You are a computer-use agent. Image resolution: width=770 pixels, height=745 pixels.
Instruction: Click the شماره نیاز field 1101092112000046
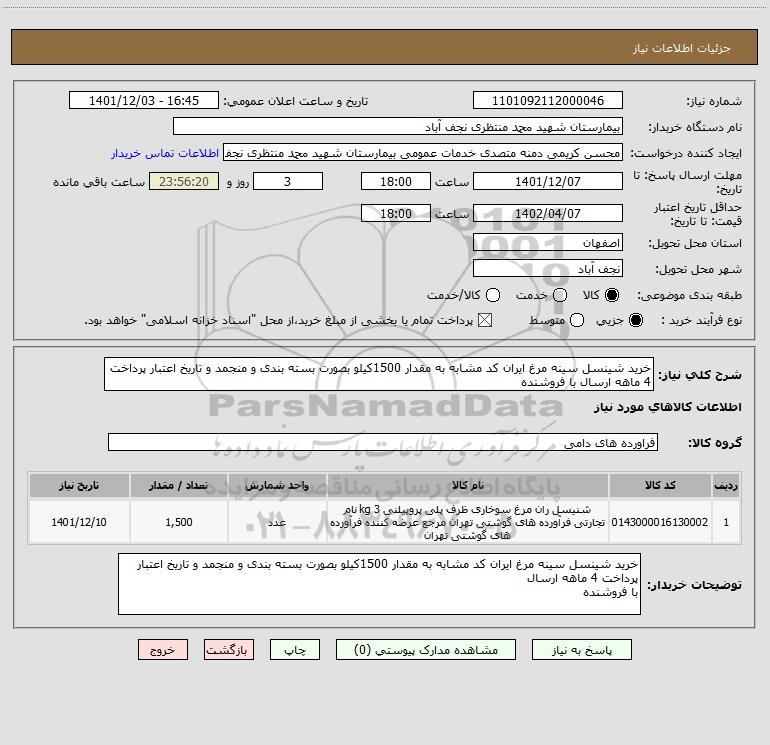tap(548, 100)
